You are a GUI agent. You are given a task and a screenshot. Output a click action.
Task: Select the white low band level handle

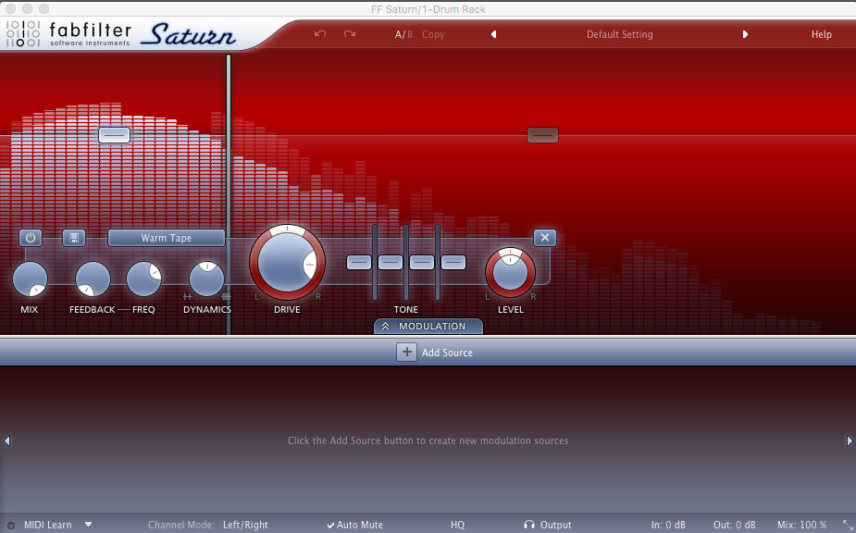click(114, 135)
